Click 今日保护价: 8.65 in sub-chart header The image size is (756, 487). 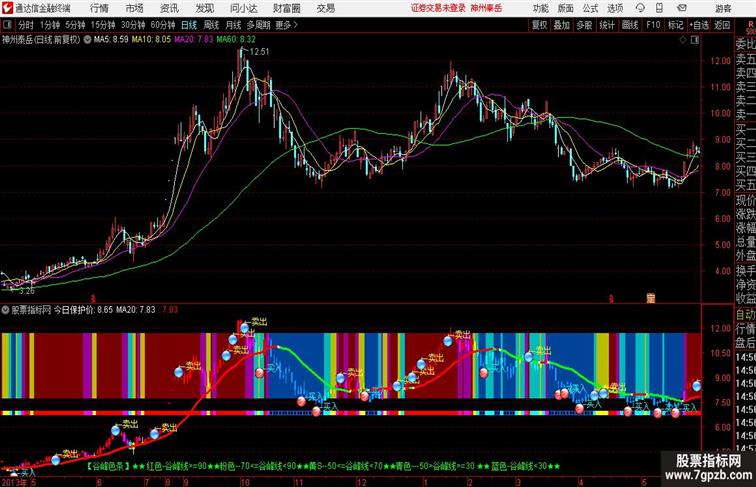coord(83,310)
